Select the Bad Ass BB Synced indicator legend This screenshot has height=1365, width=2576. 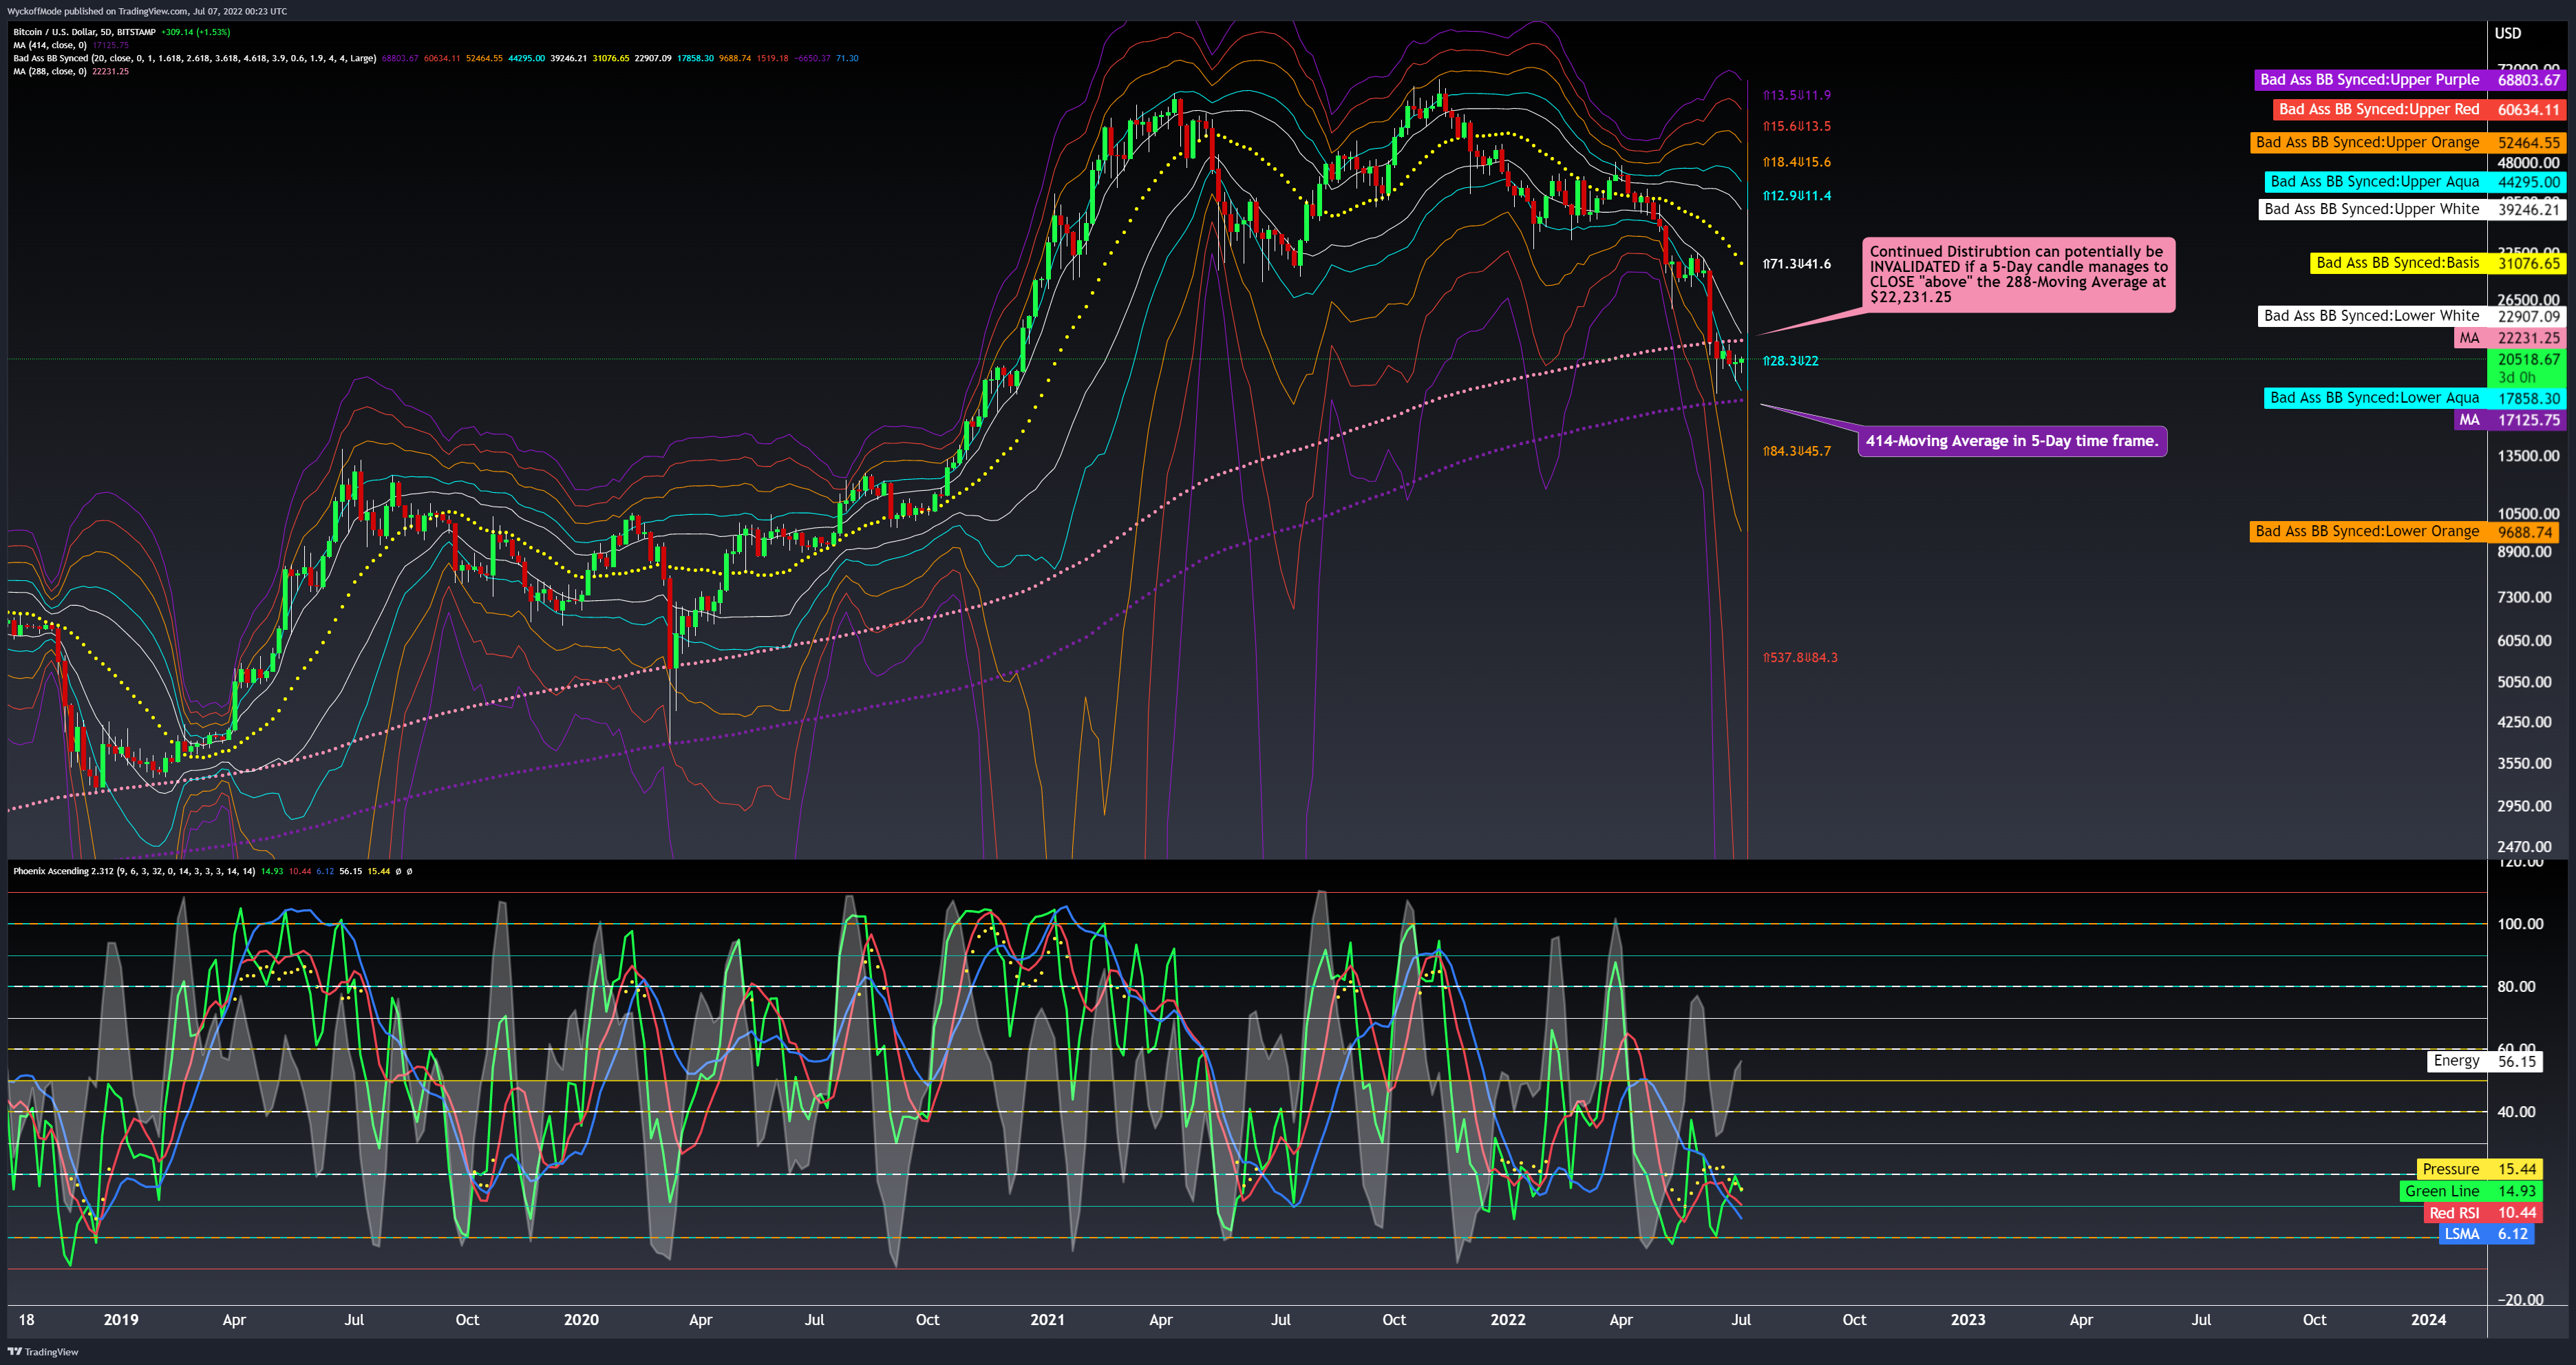click(194, 58)
